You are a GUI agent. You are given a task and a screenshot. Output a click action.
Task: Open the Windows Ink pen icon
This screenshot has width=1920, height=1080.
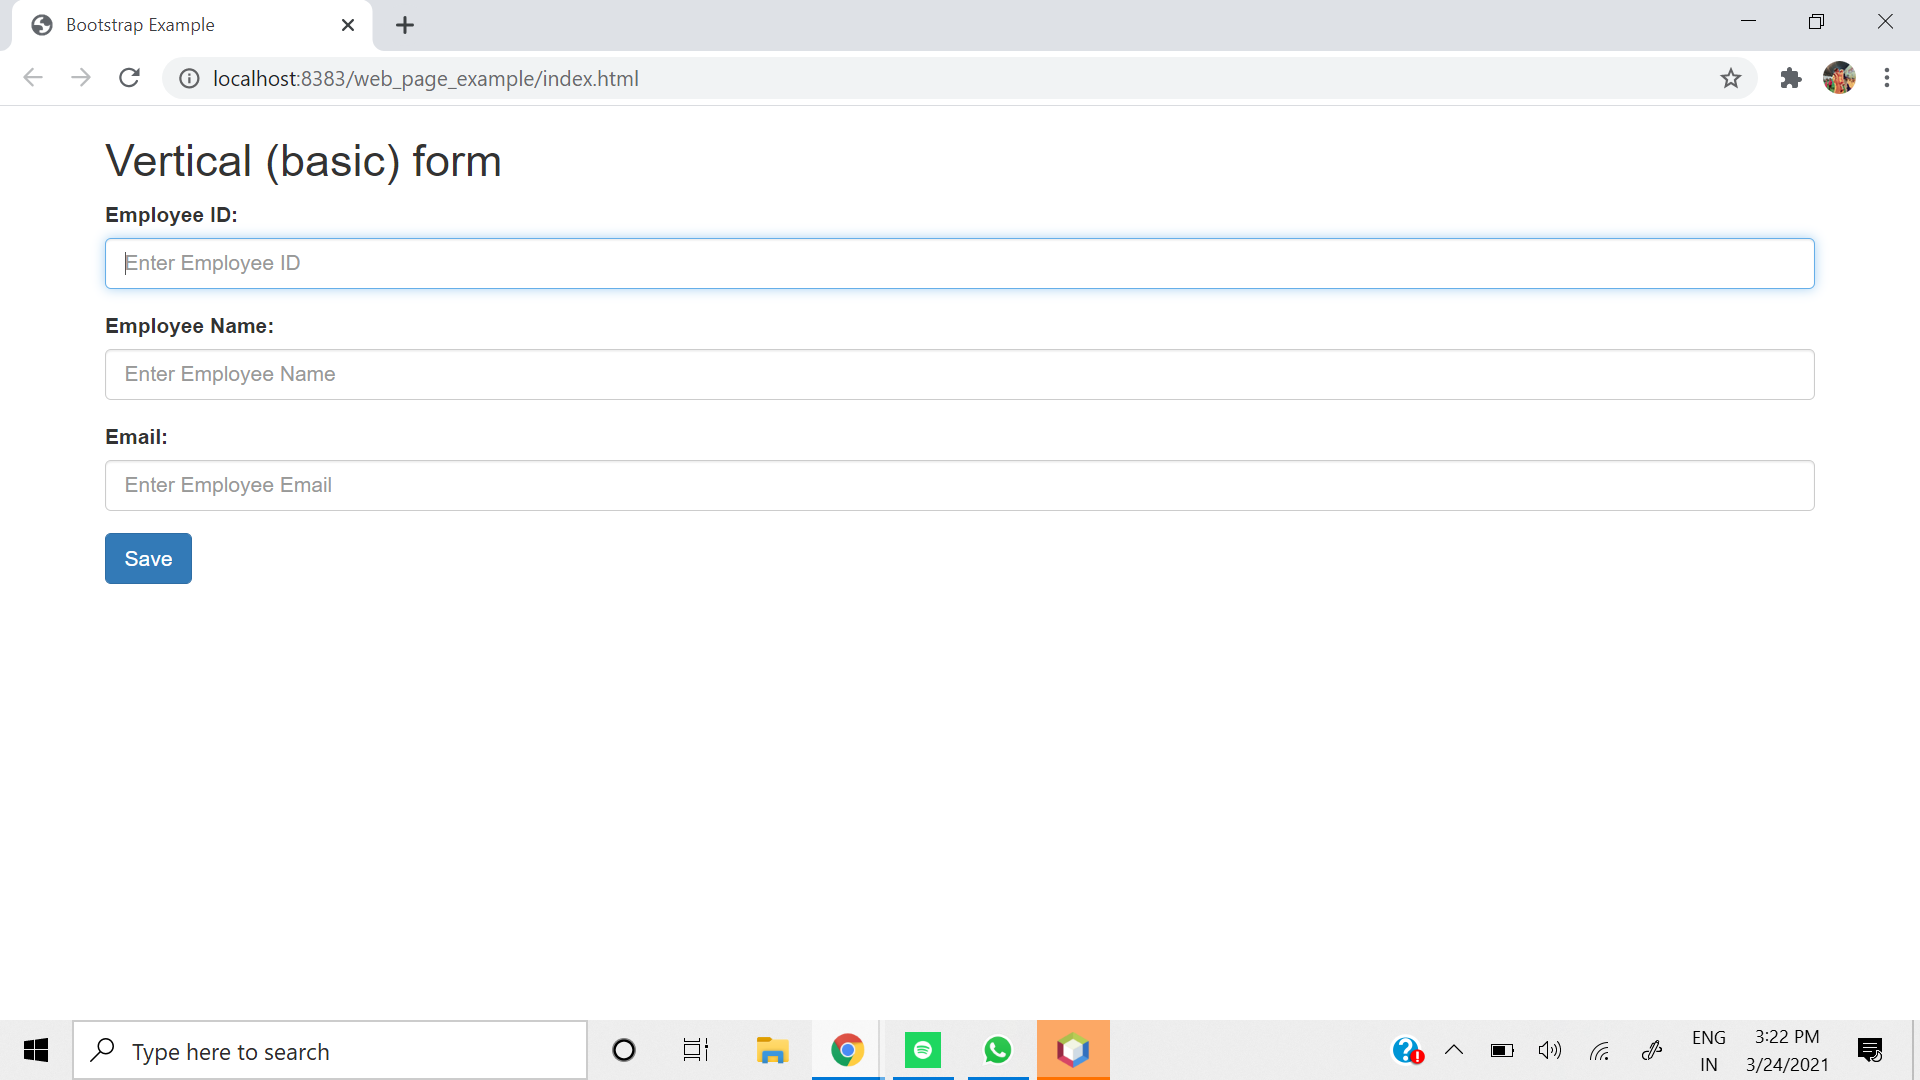coord(1652,1050)
